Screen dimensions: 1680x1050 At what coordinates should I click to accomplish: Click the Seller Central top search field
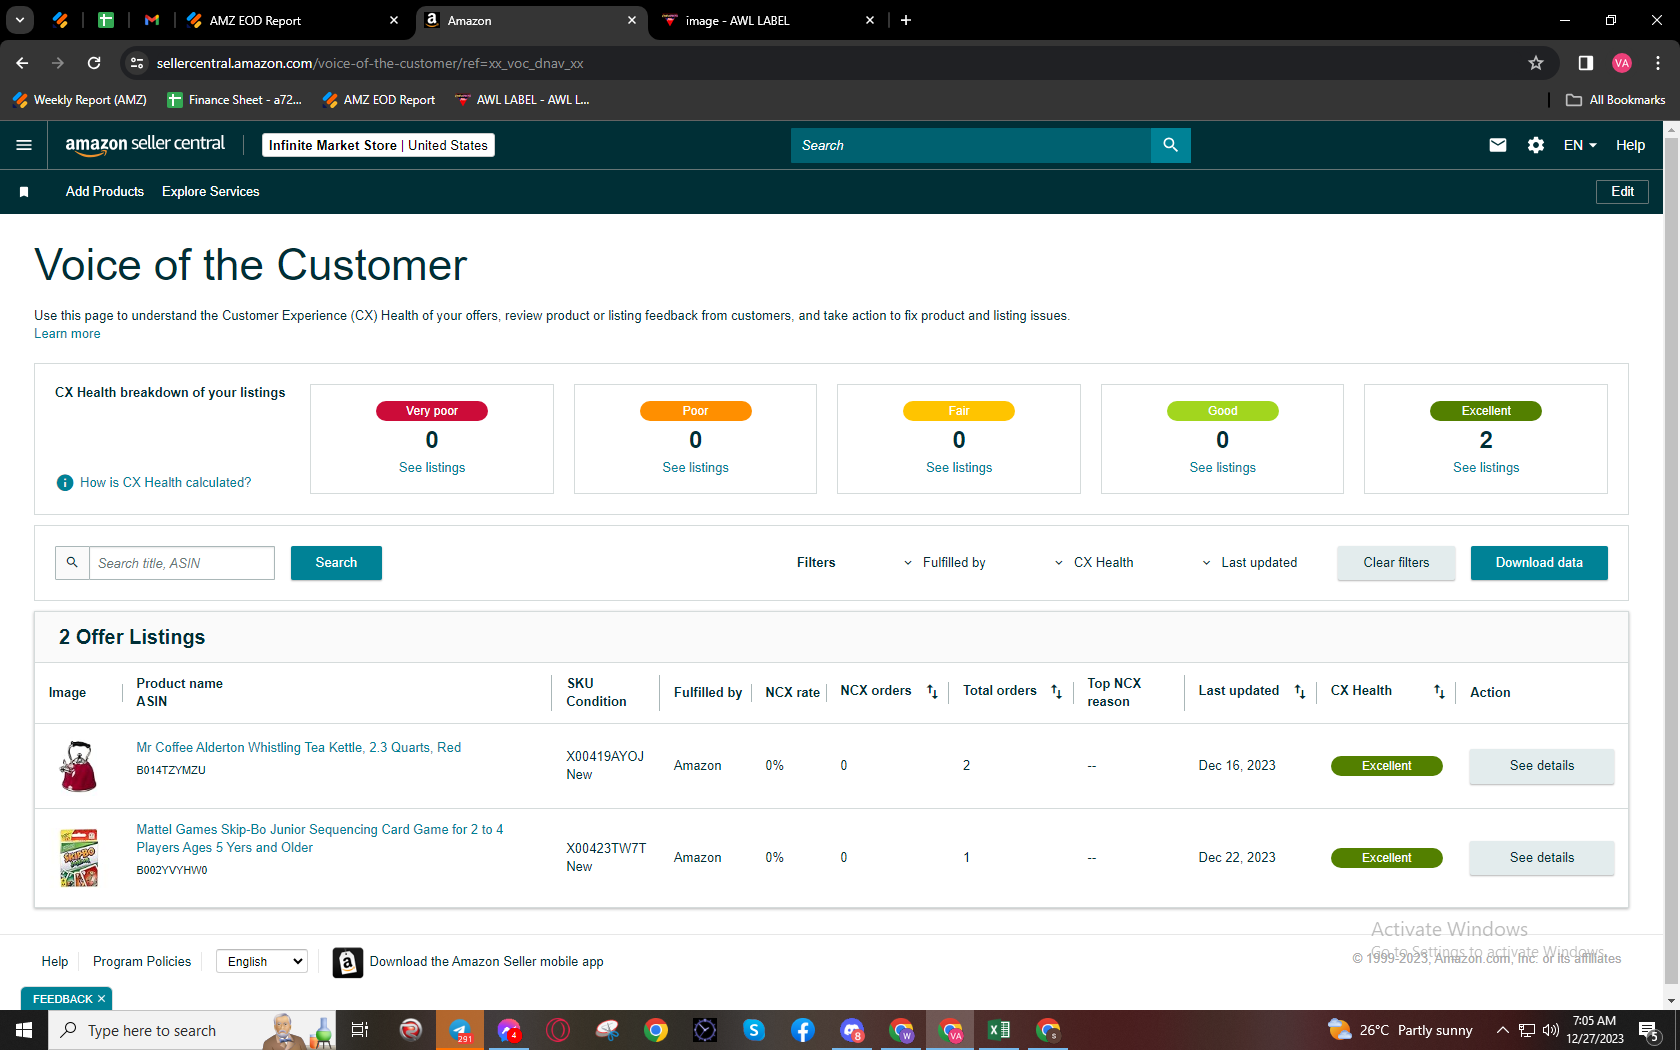970,145
